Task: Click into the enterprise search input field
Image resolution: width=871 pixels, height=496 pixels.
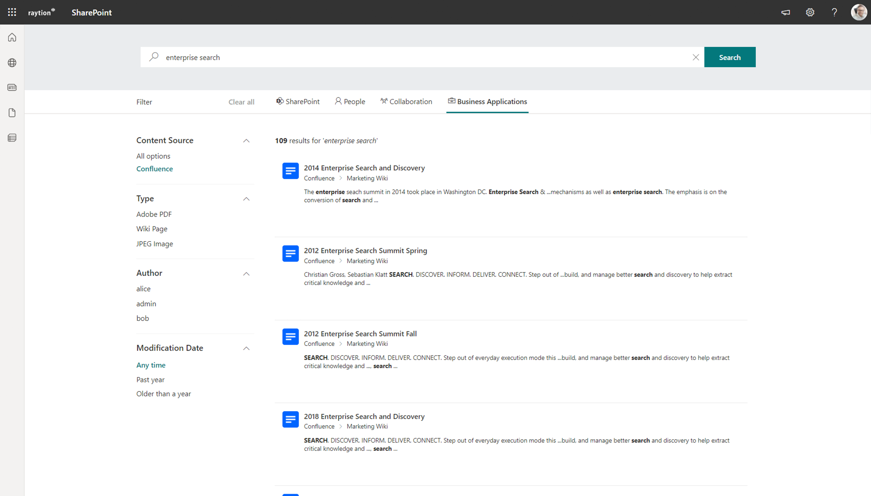Action: pos(422,57)
